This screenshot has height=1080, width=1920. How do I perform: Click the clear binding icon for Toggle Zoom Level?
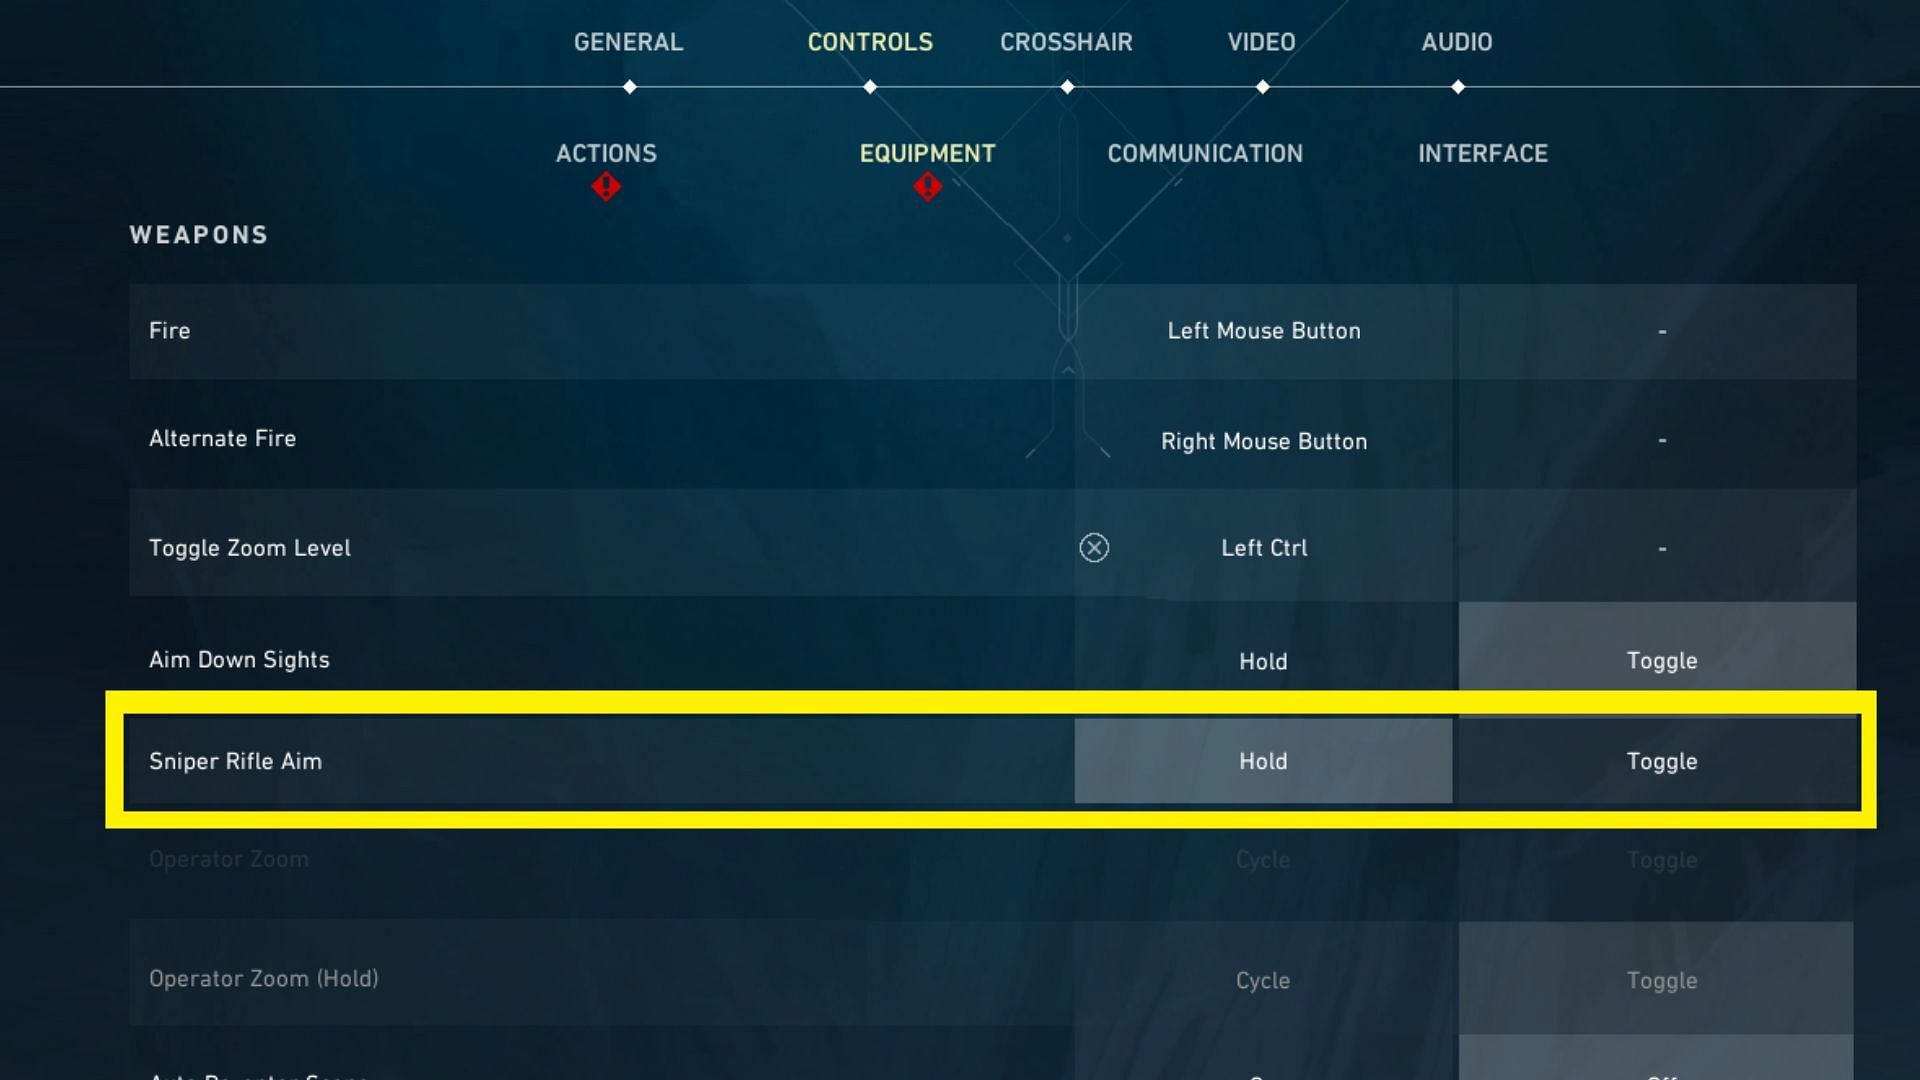[1093, 547]
